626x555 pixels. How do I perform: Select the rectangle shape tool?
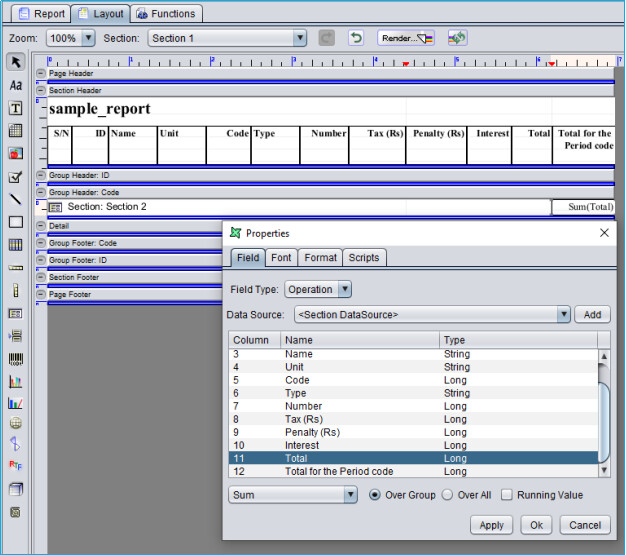click(16, 222)
